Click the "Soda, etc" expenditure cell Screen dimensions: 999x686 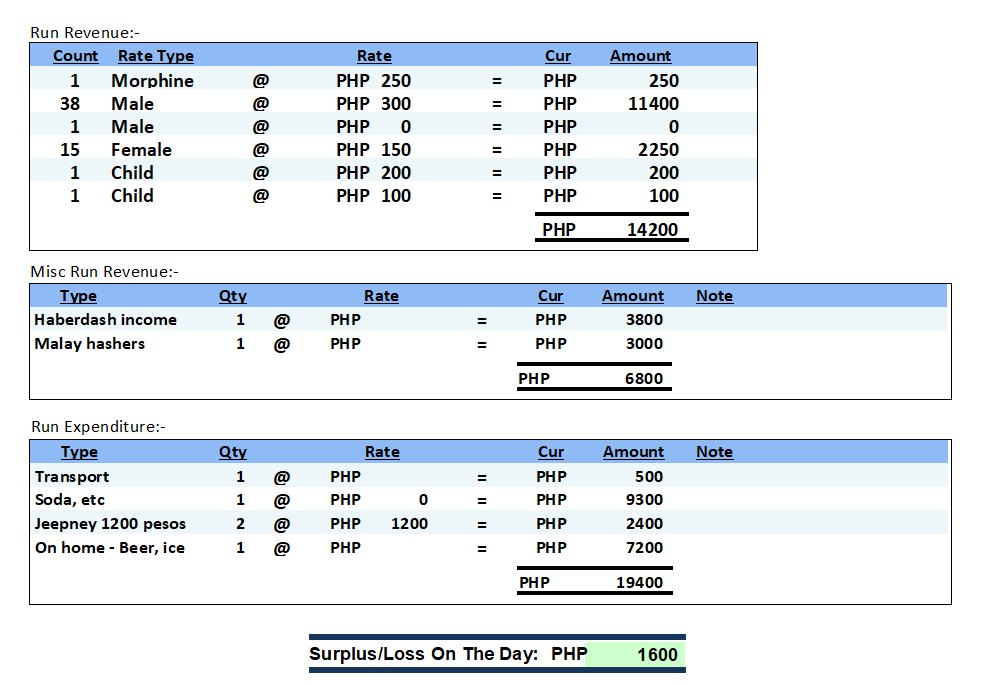pyautogui.click(x=70, y=500)
